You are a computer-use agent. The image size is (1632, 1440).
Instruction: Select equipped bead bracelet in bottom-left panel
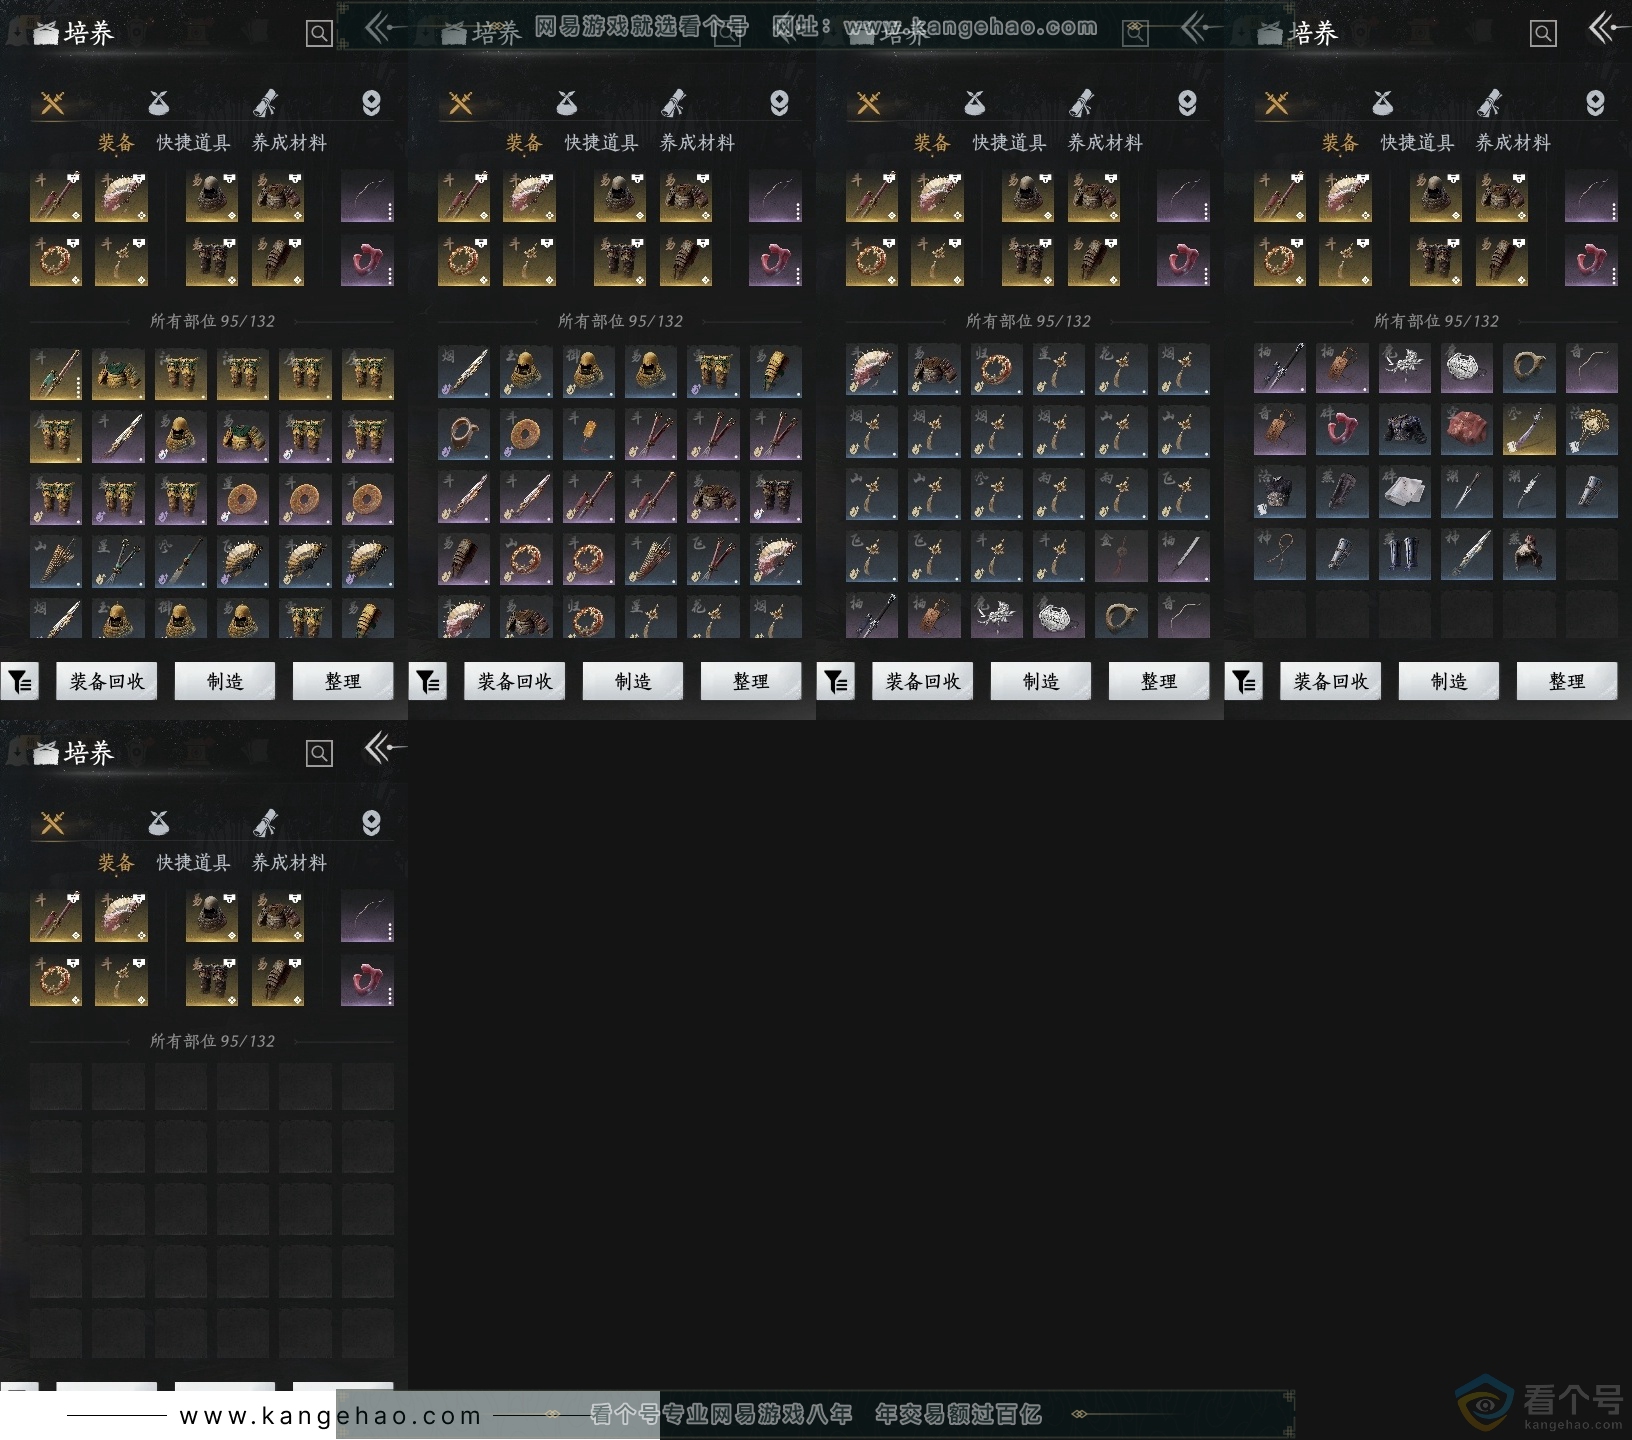56,981
